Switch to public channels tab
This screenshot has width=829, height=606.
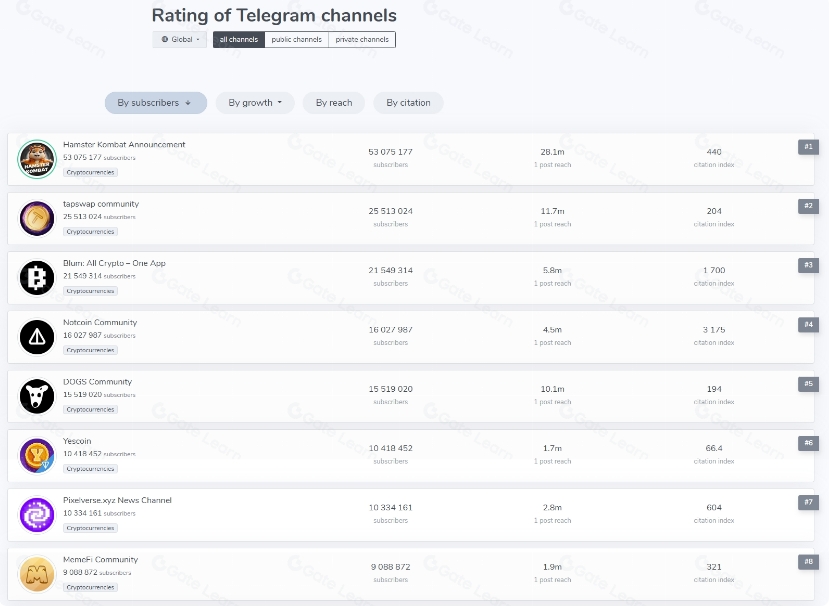point(297,40)
